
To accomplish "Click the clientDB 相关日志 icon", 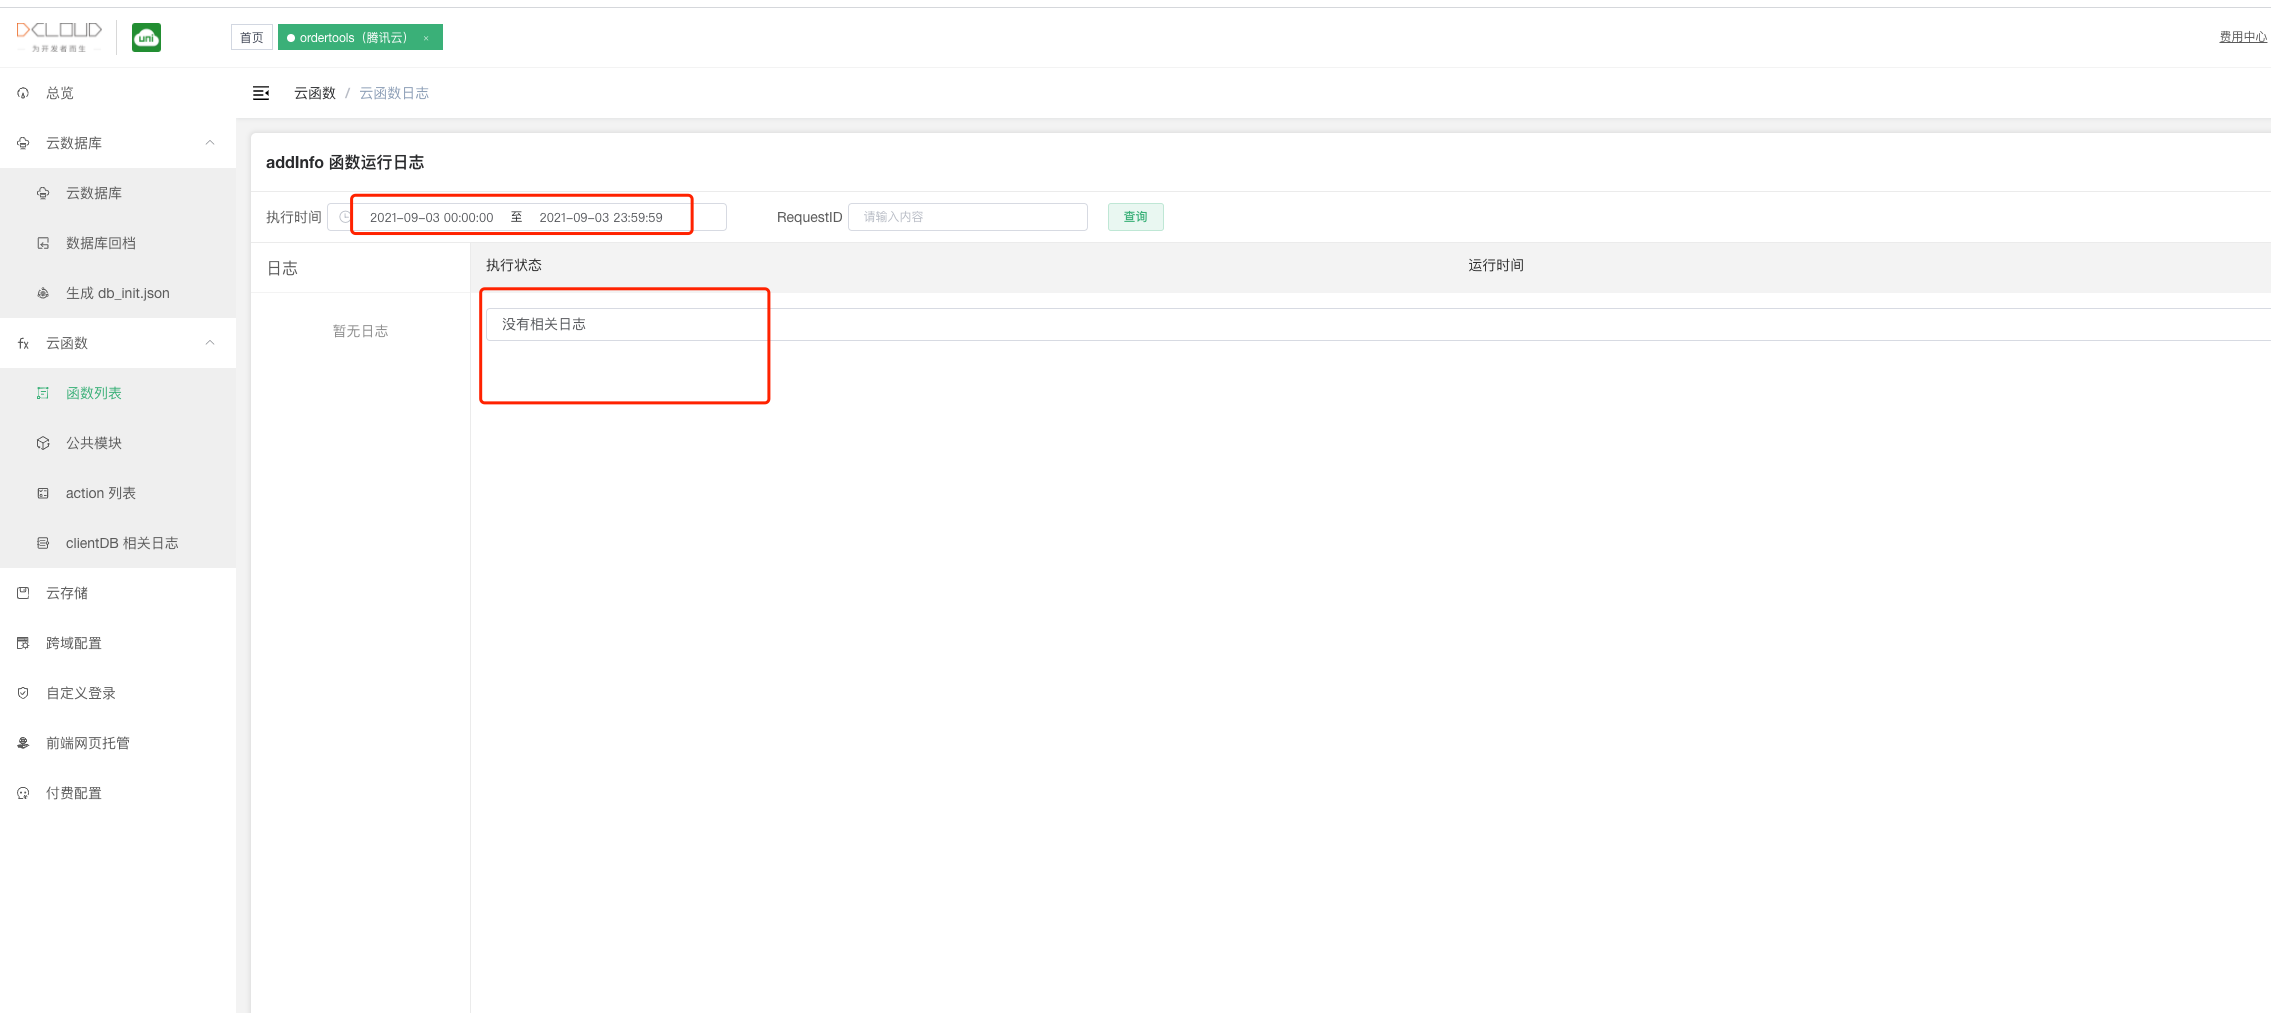I will pyautogui.click(x=43, y=543).
